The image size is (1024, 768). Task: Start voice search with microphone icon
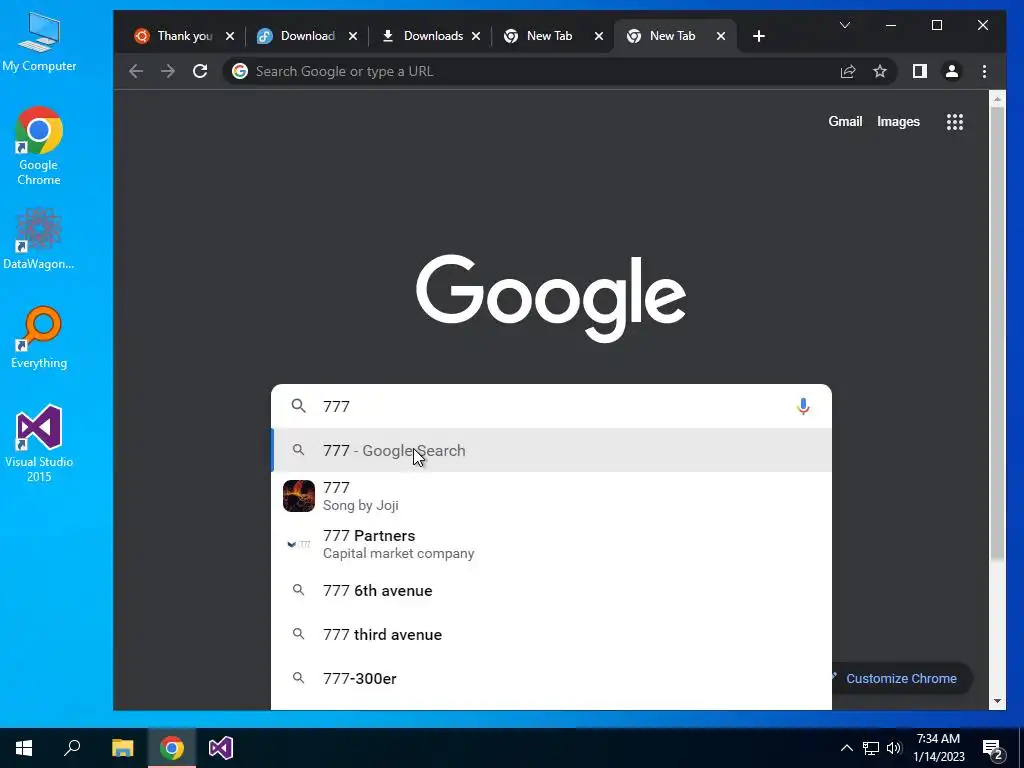coord(803,406)
